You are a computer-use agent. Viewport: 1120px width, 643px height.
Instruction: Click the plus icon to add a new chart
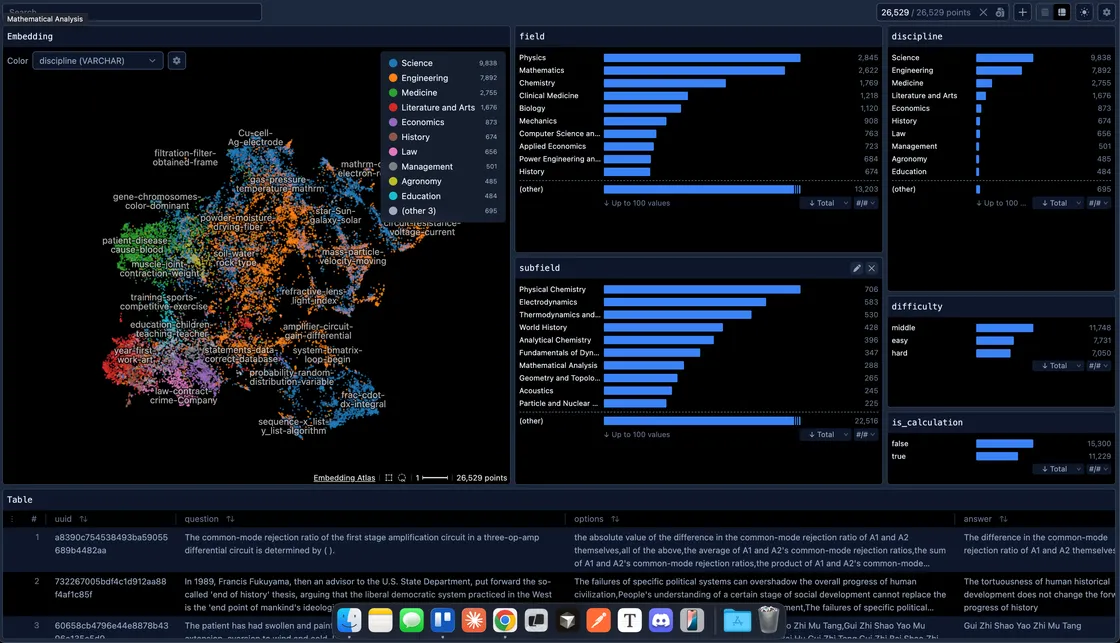click(x=1023, y=12)
